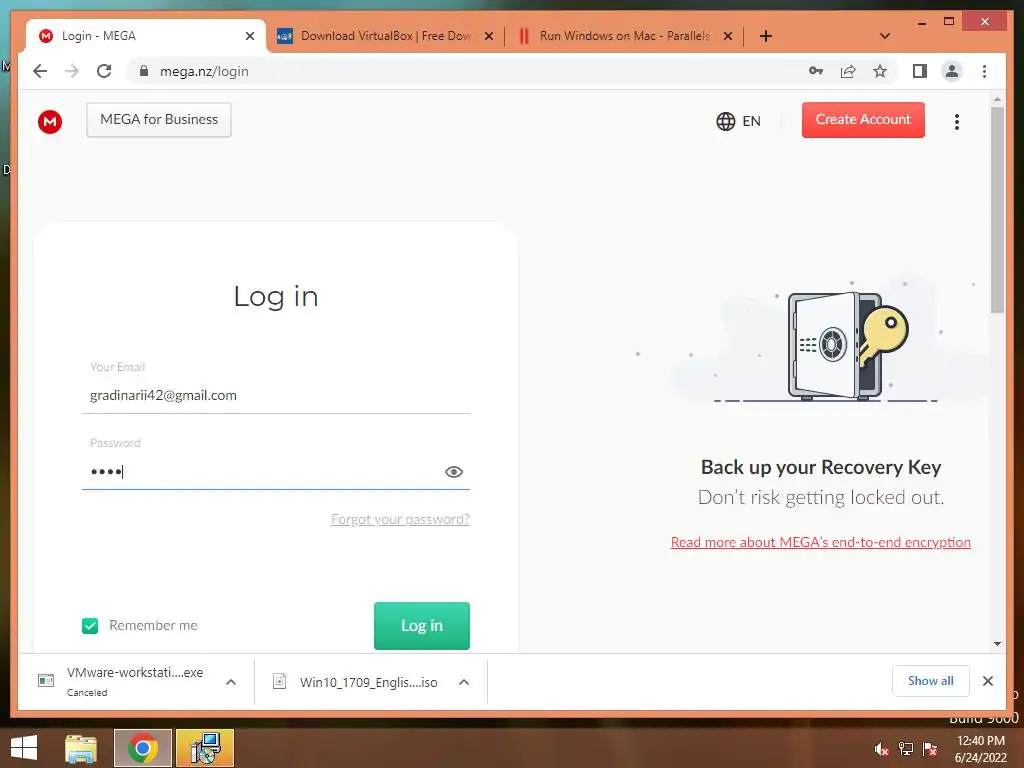Click Create Account button
The image size is (1024, 768).
click(x=863, y=120)
